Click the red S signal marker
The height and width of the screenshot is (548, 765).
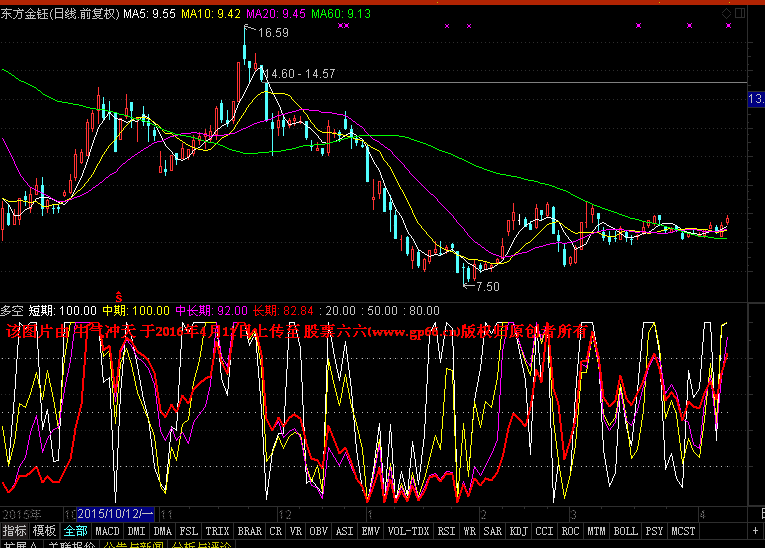(119, 297)
